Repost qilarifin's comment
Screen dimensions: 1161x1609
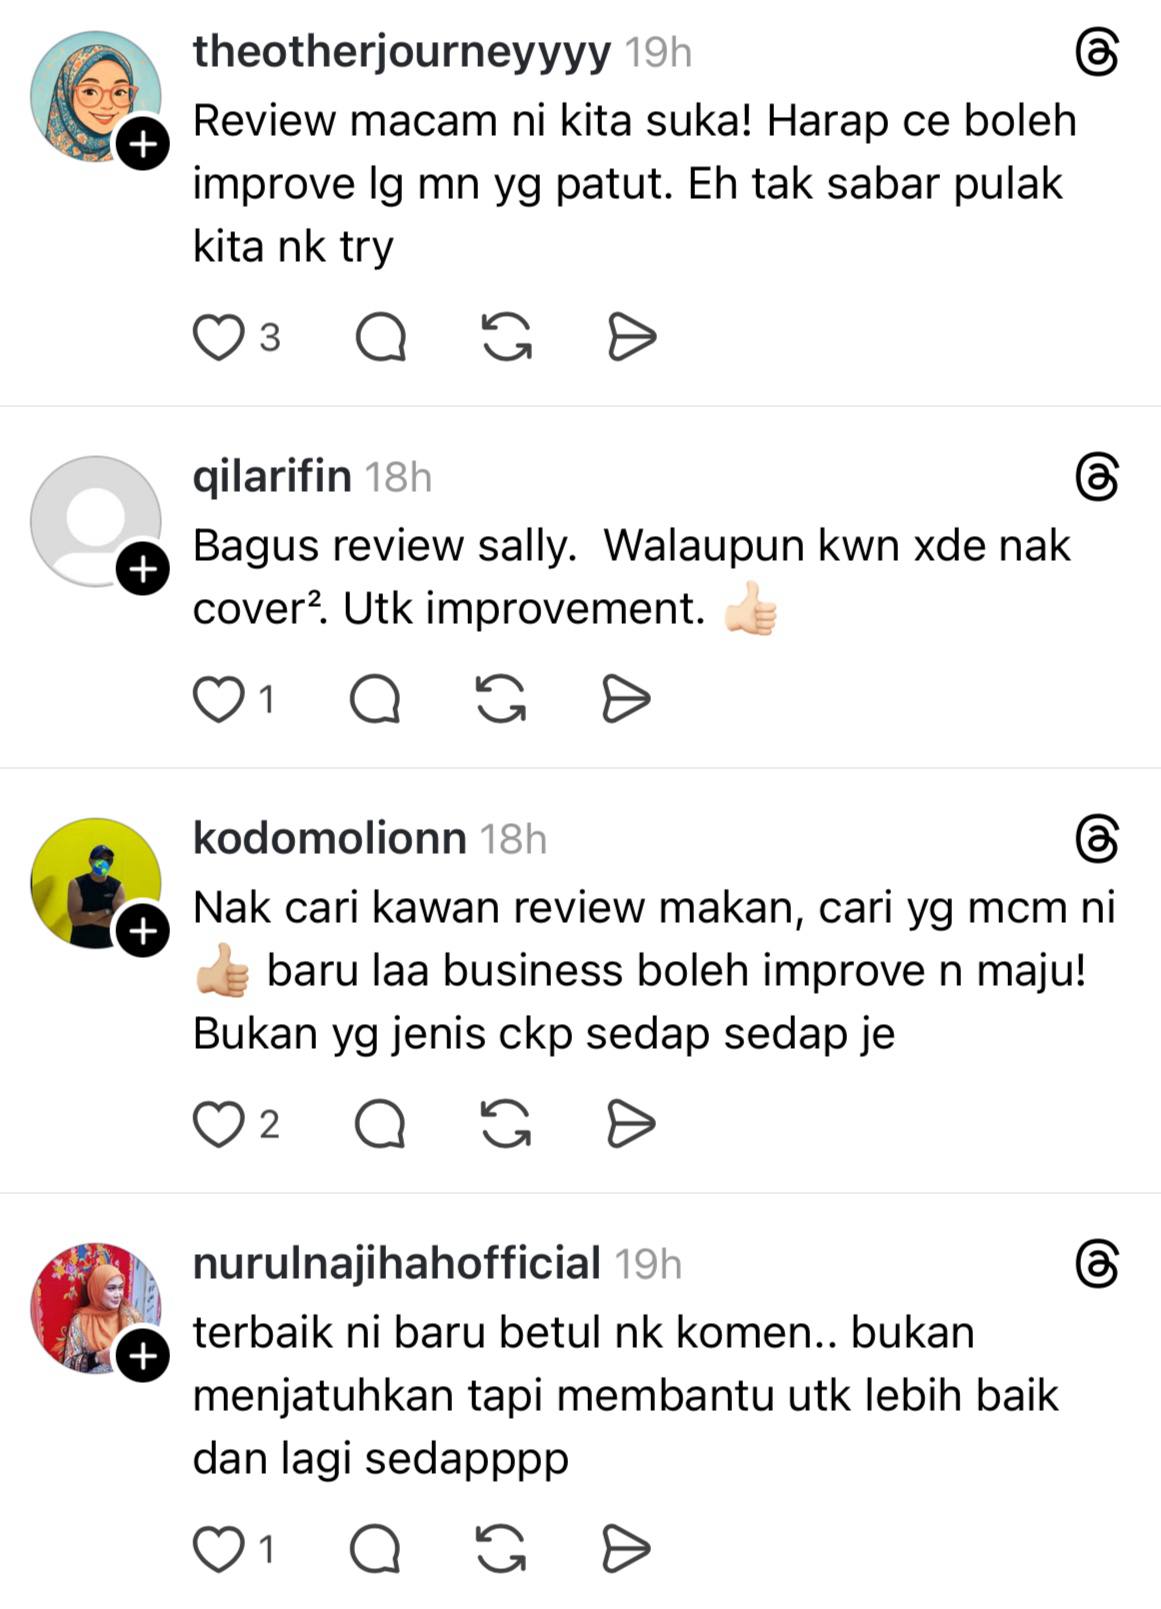coord(500,699)
